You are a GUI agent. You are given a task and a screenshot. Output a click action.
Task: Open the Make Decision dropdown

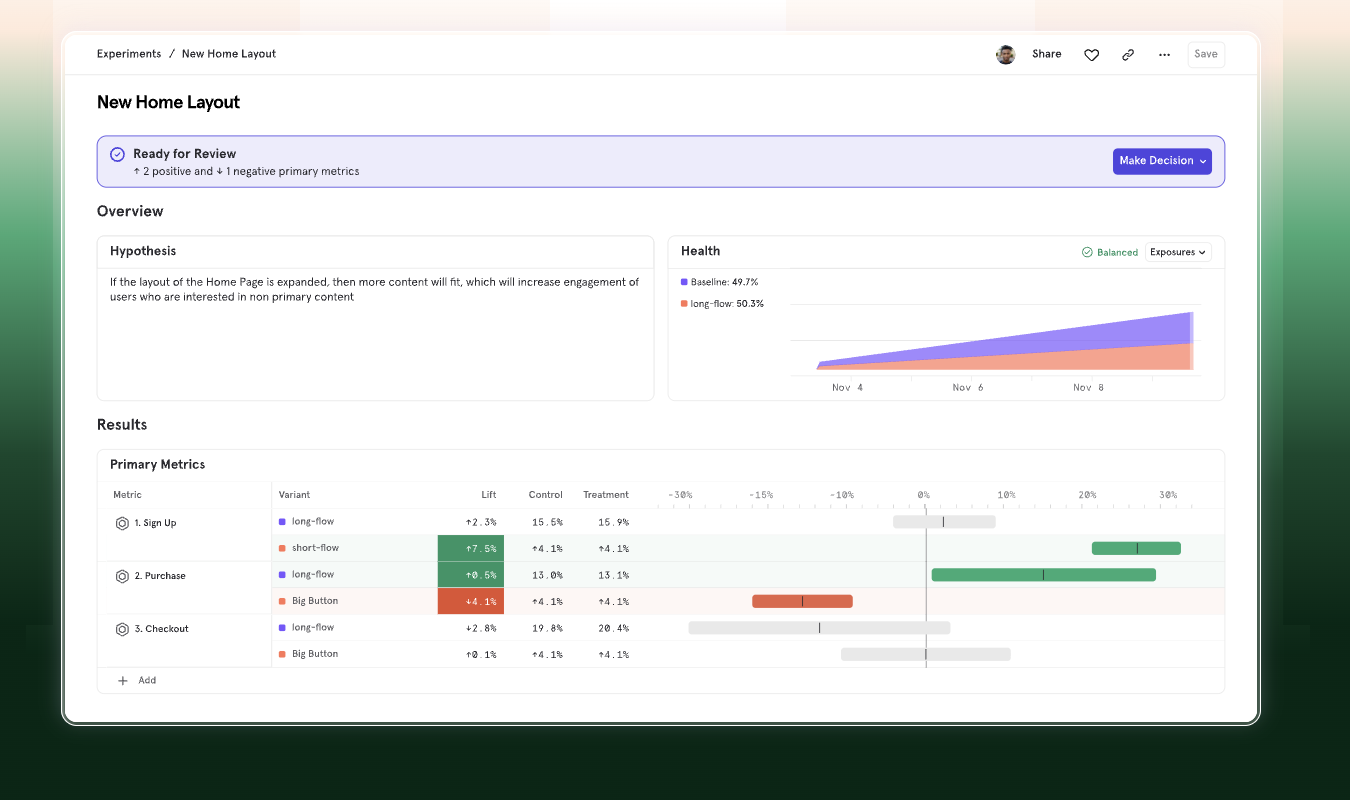coord(1162,161)
